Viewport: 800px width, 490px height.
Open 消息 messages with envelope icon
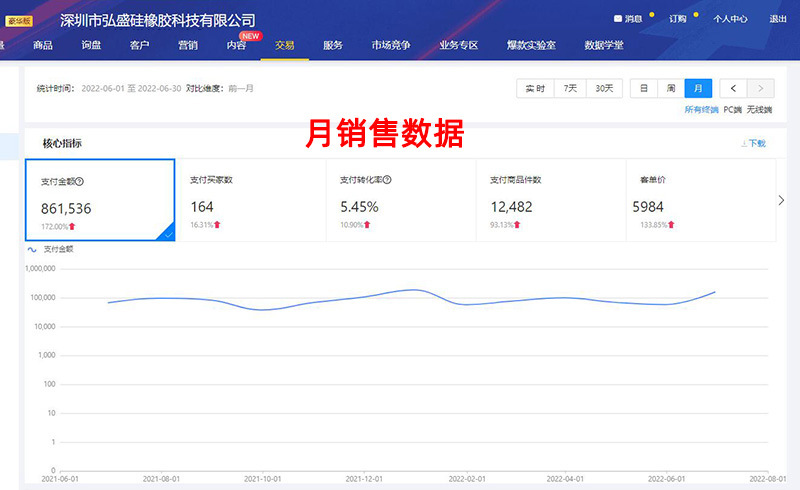(628, 19)
